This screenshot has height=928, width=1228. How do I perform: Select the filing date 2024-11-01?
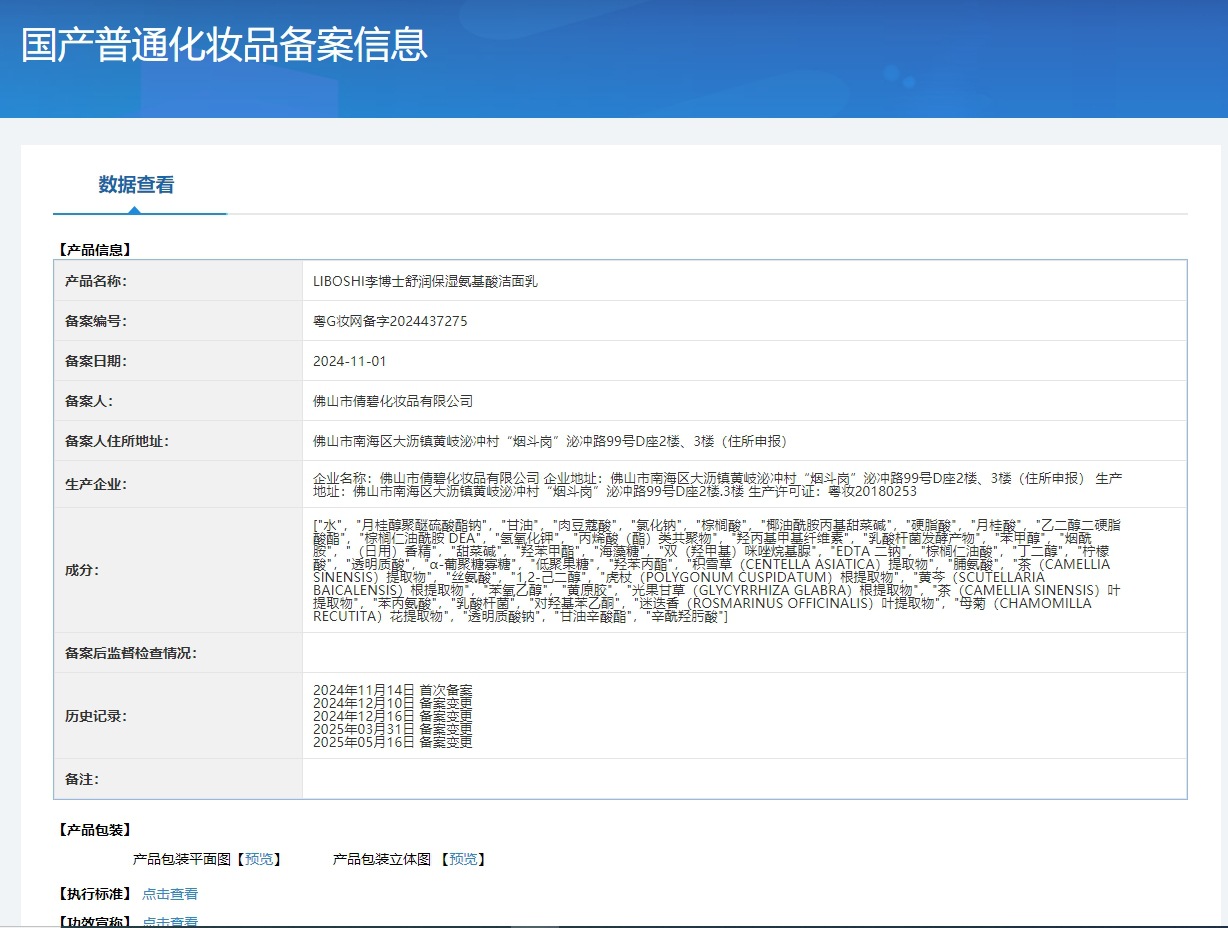click(349, 361)
